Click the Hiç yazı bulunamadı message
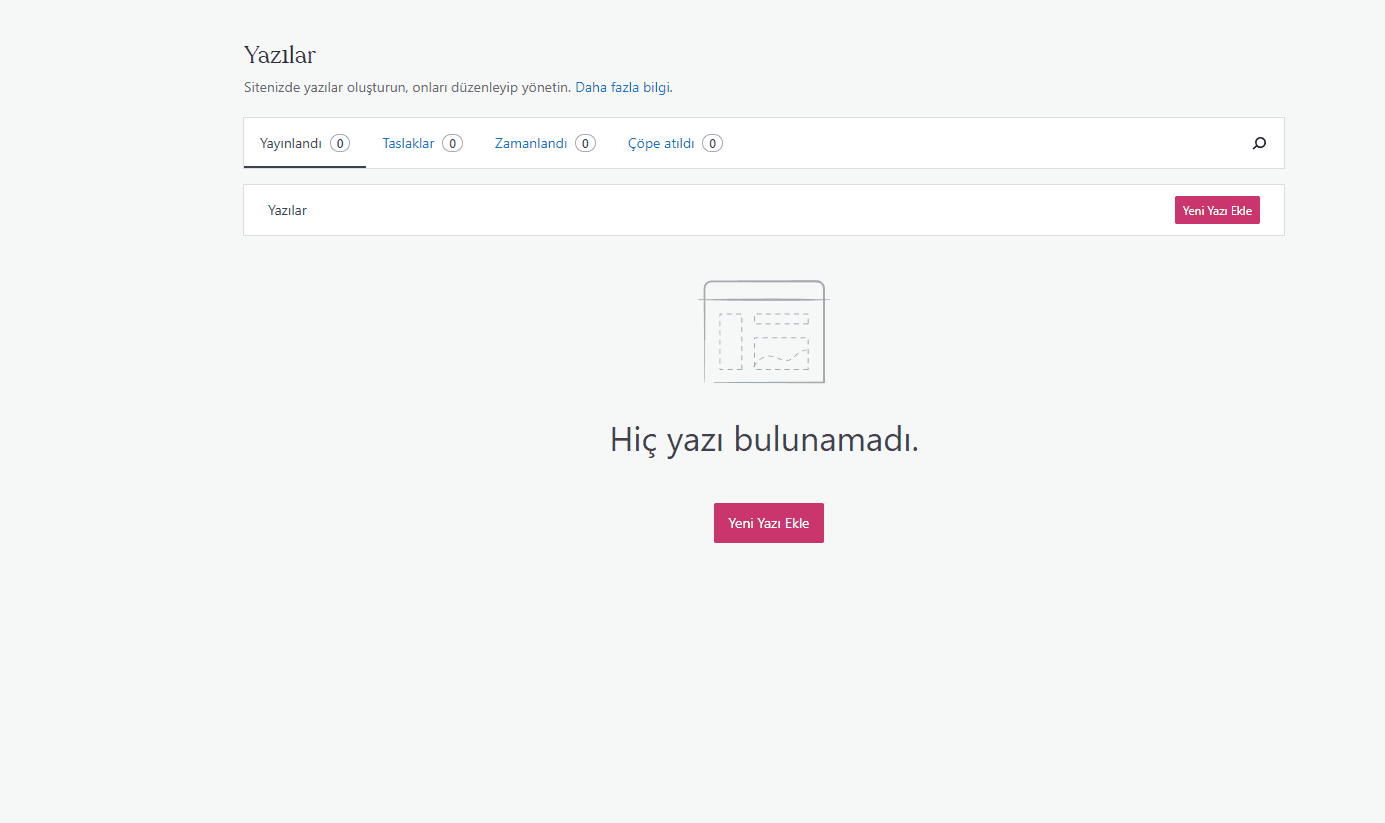The image size is (1385, 823). pos(764,439)
